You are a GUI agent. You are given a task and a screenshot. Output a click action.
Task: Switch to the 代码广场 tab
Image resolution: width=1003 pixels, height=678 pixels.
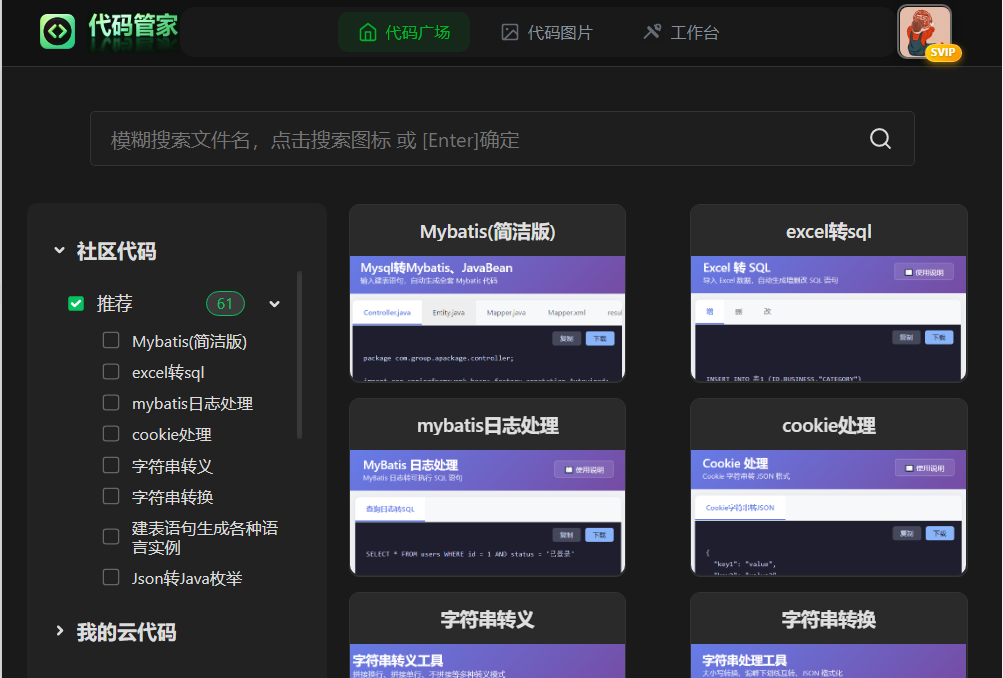pyautogui.click(x=404, y=32)
